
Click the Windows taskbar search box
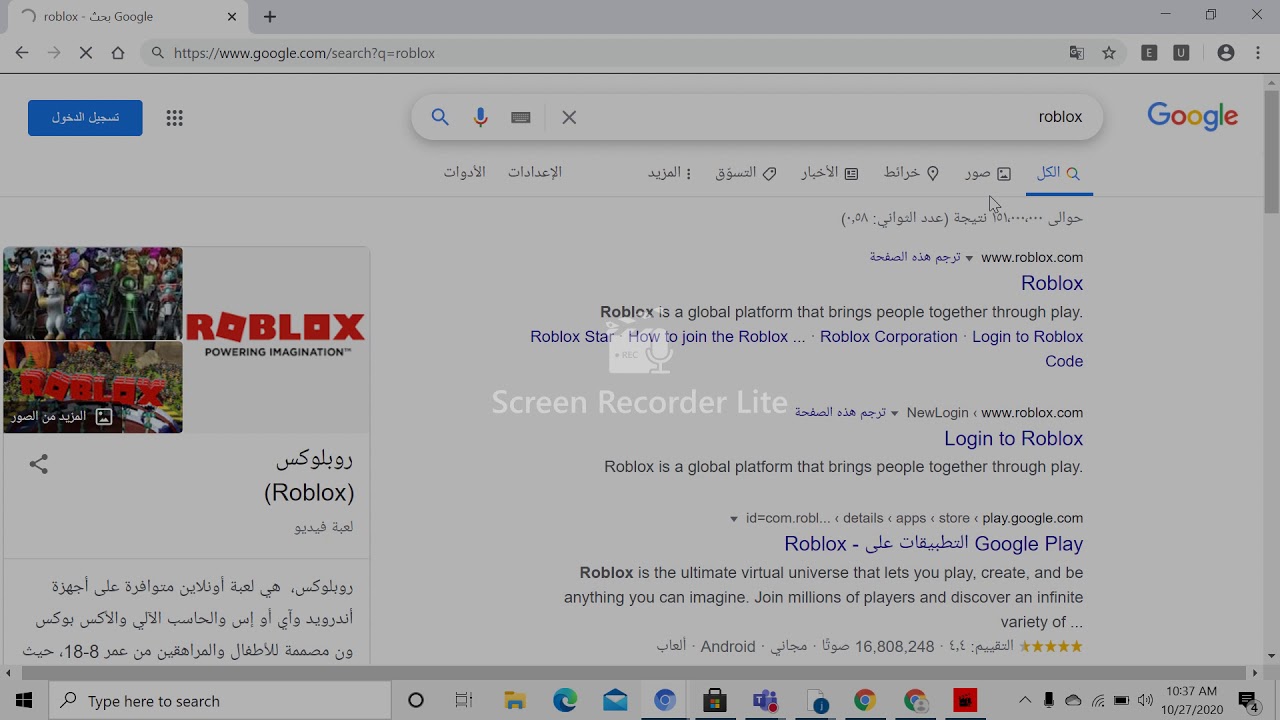[220, 701]
